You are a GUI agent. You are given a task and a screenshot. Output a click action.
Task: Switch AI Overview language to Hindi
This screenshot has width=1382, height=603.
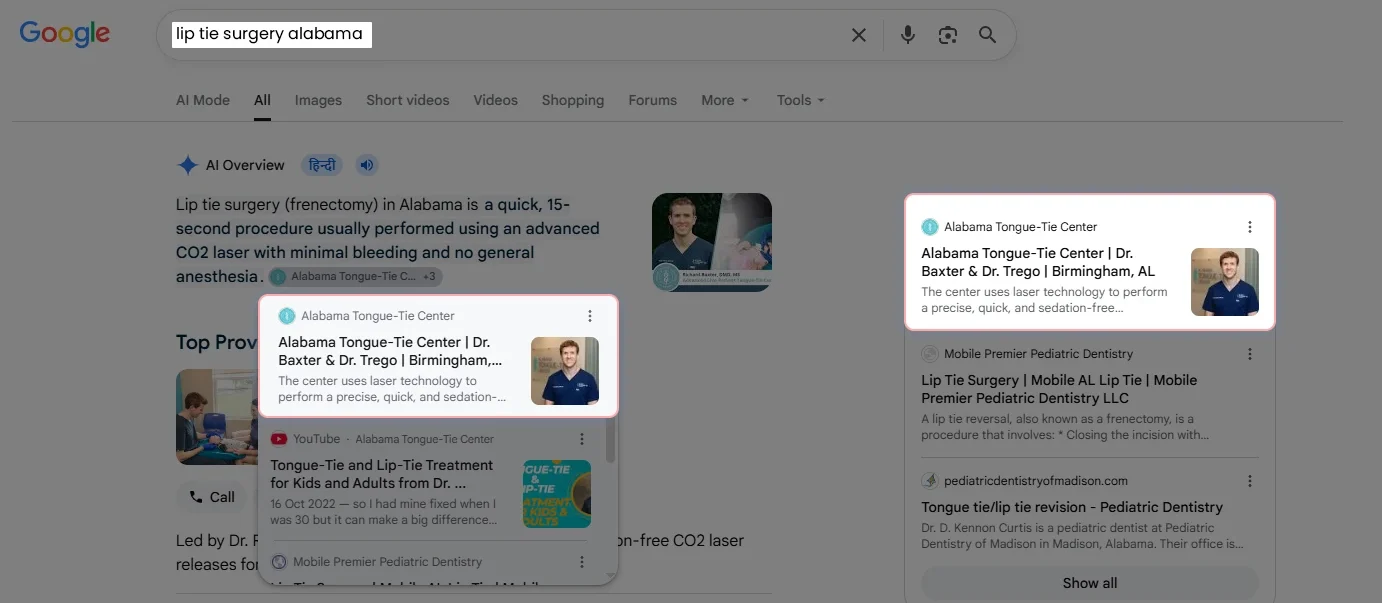(322, 165)
